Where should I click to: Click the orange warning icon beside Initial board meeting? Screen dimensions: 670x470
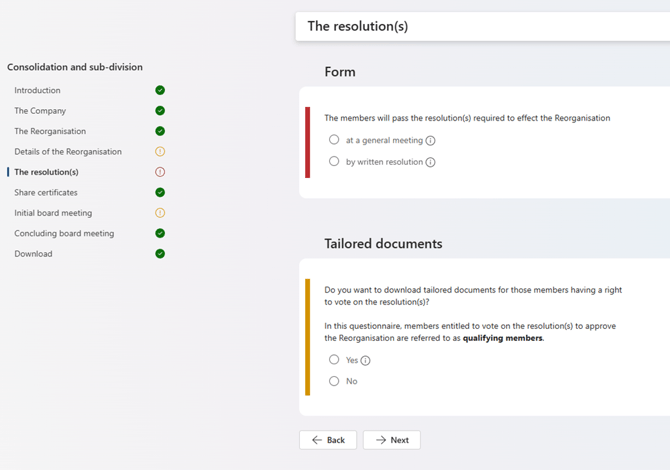tap(160, 213)
